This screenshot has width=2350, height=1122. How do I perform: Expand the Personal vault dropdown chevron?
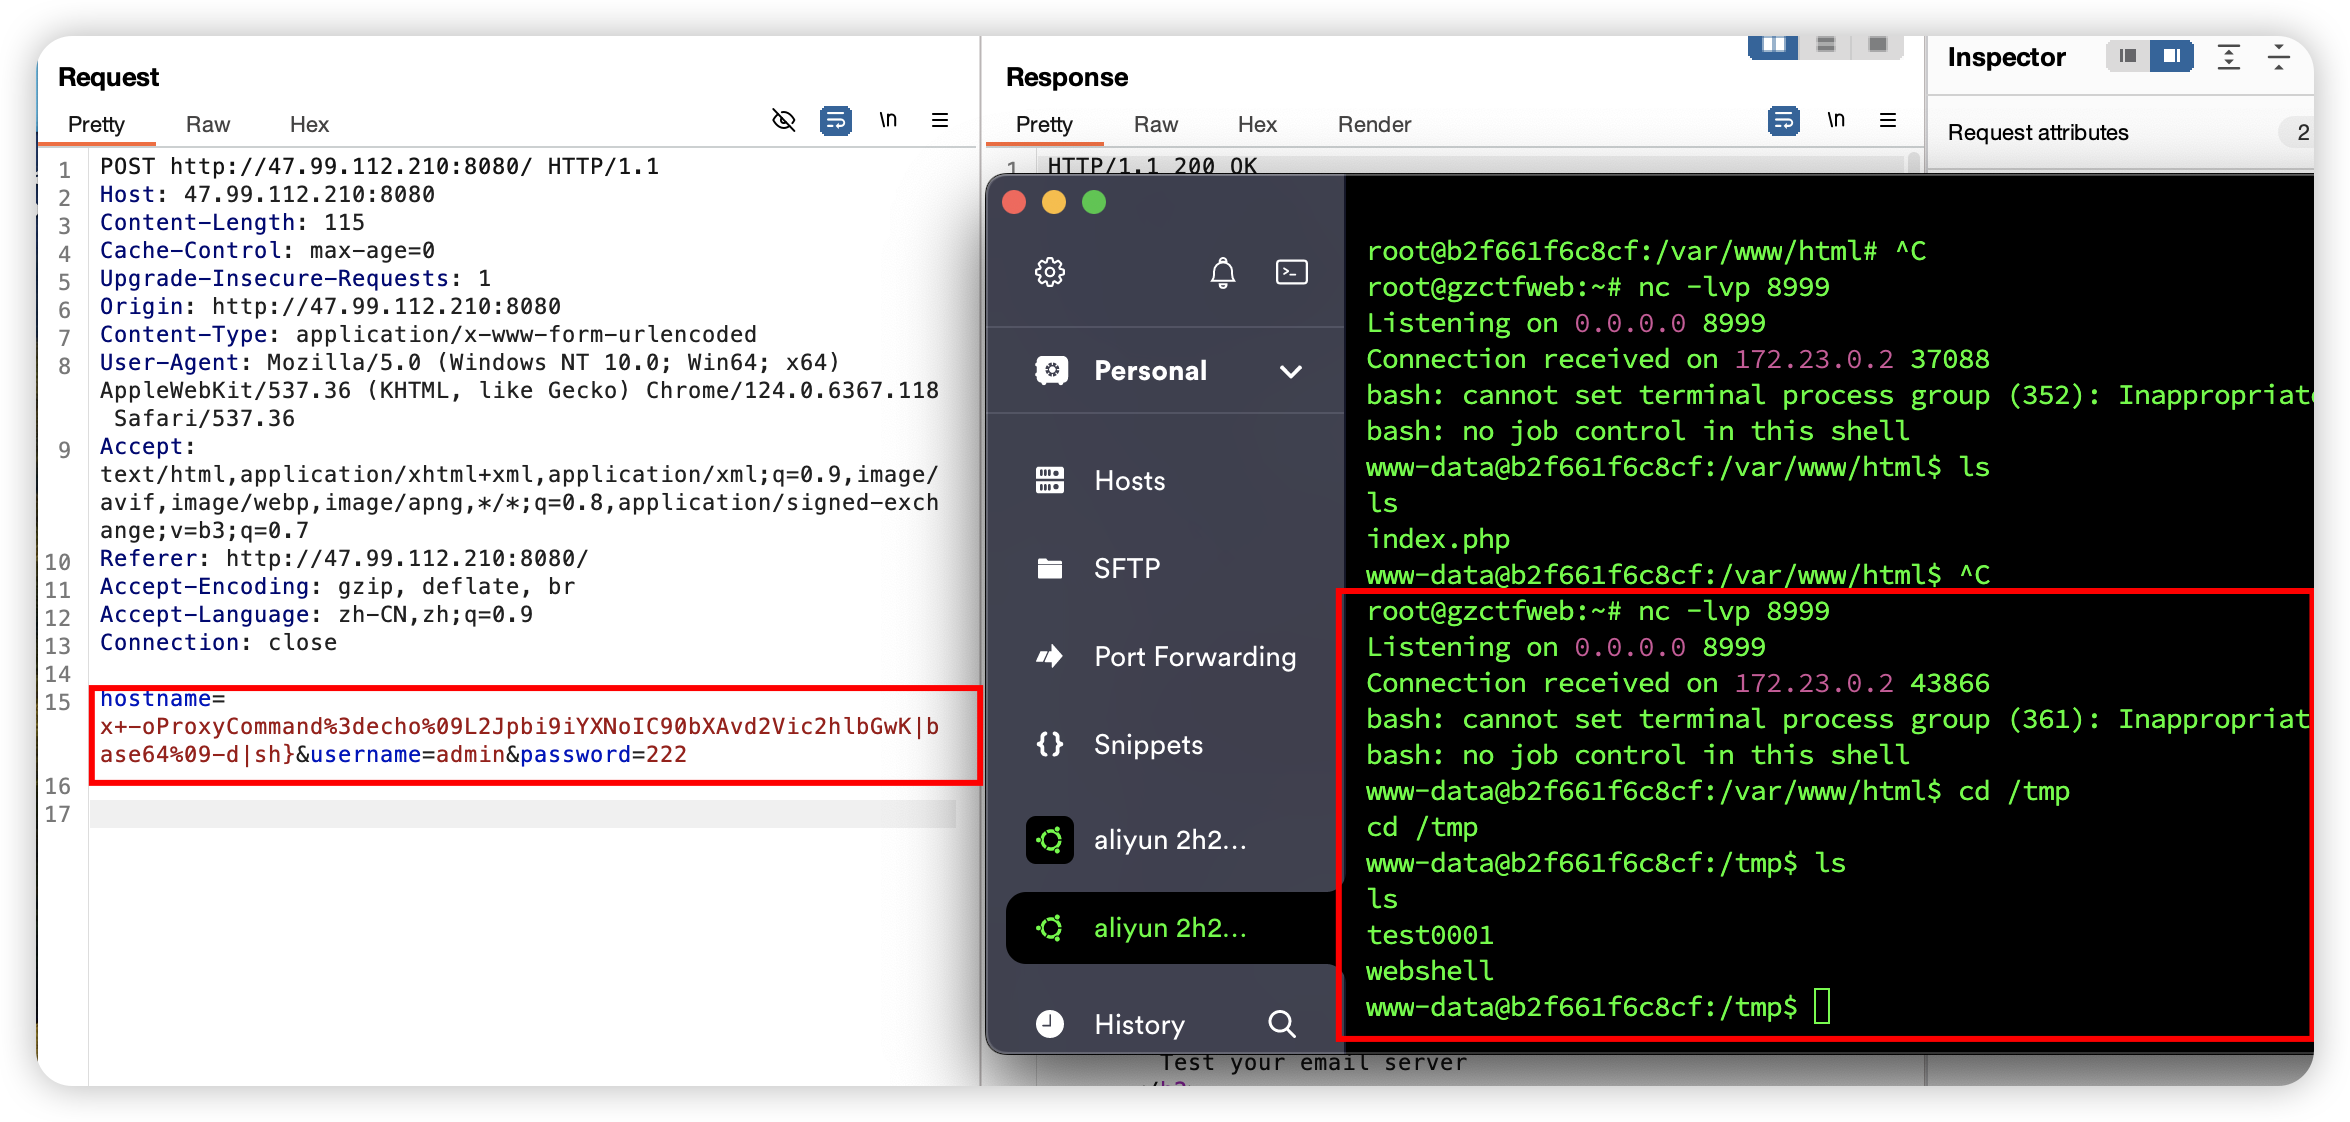coord(1291,371)
